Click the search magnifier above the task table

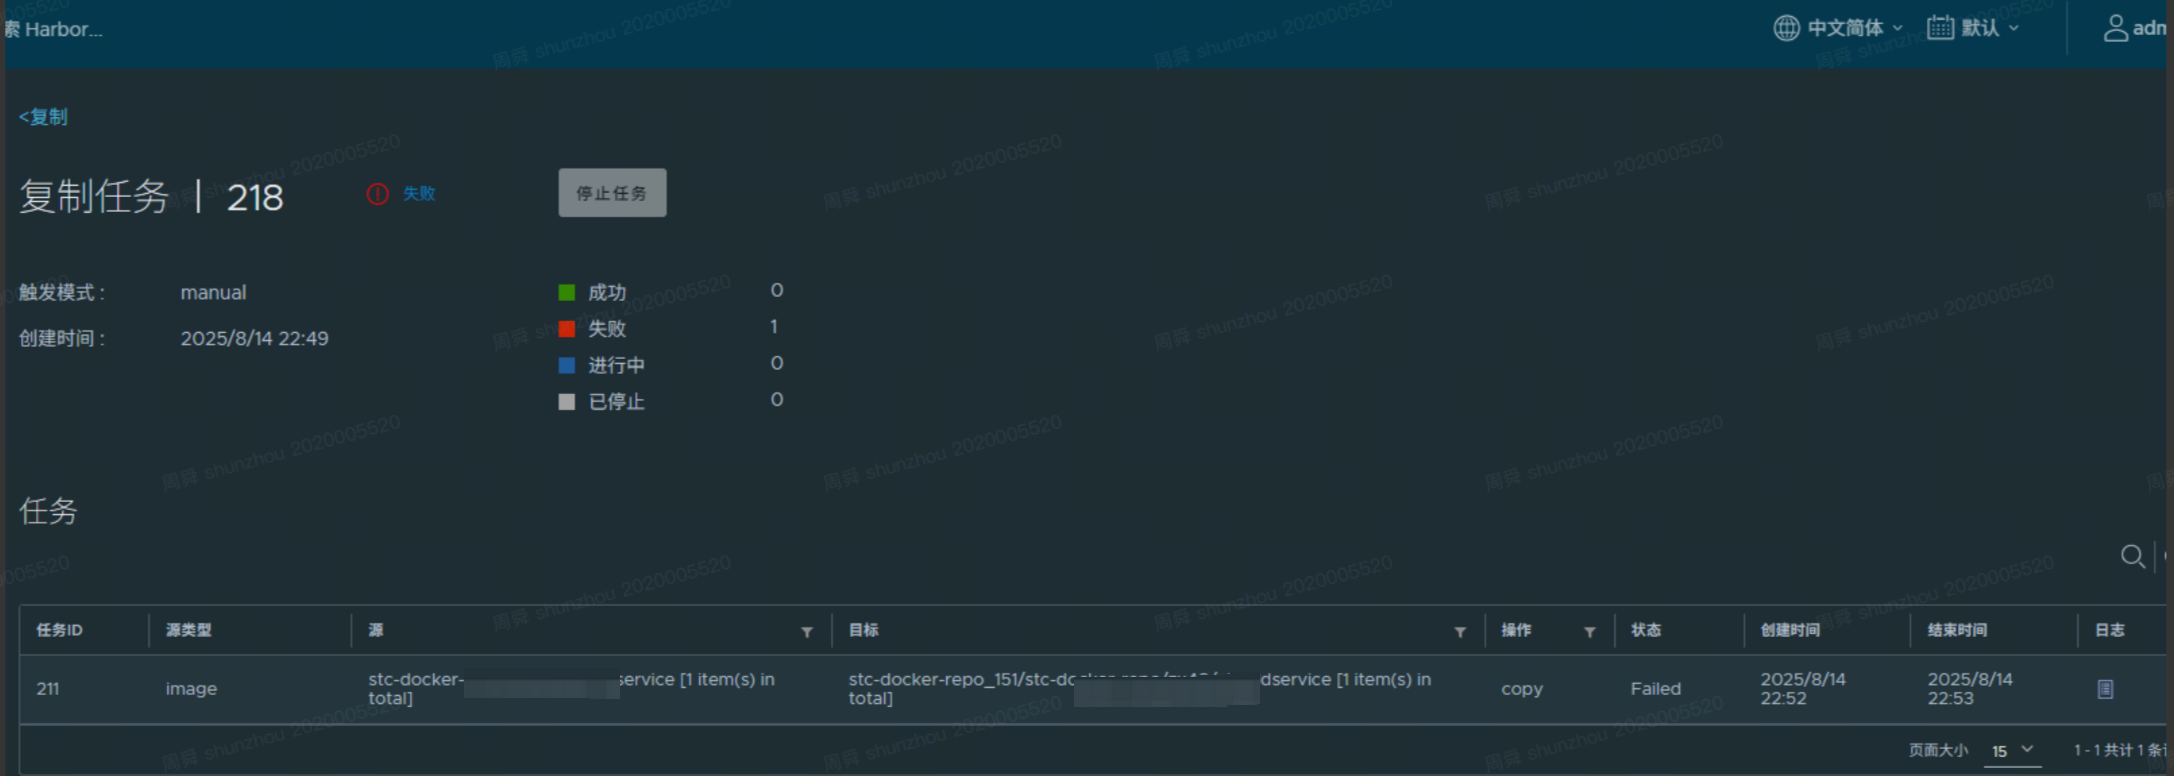point(2132,556)
